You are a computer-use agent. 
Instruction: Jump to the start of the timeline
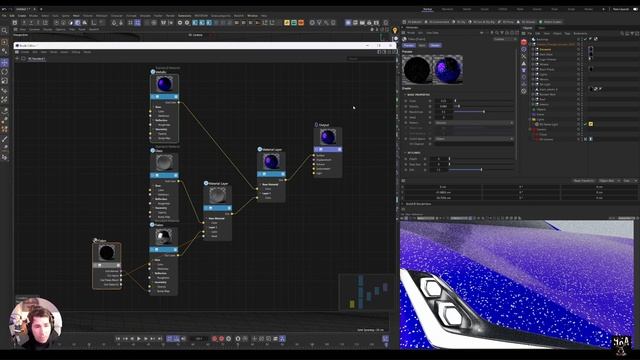pos(118,339)
